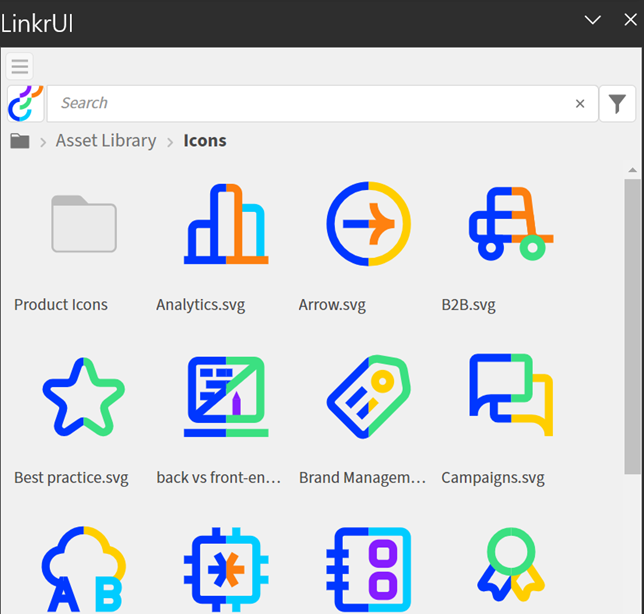Viewport: 644px width, 614px height.
Task: Click the LinkrUI colorful logo icon
Action: (x=25, y=103)
